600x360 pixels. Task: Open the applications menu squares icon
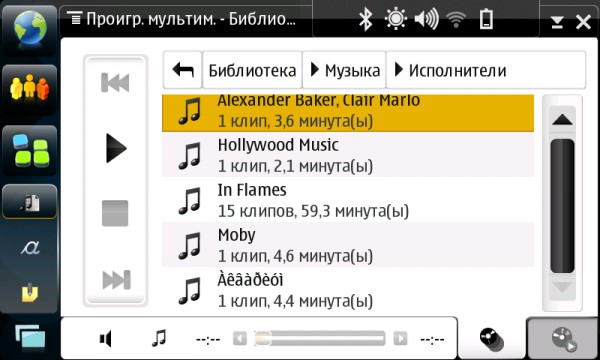[x=30, y=151]
